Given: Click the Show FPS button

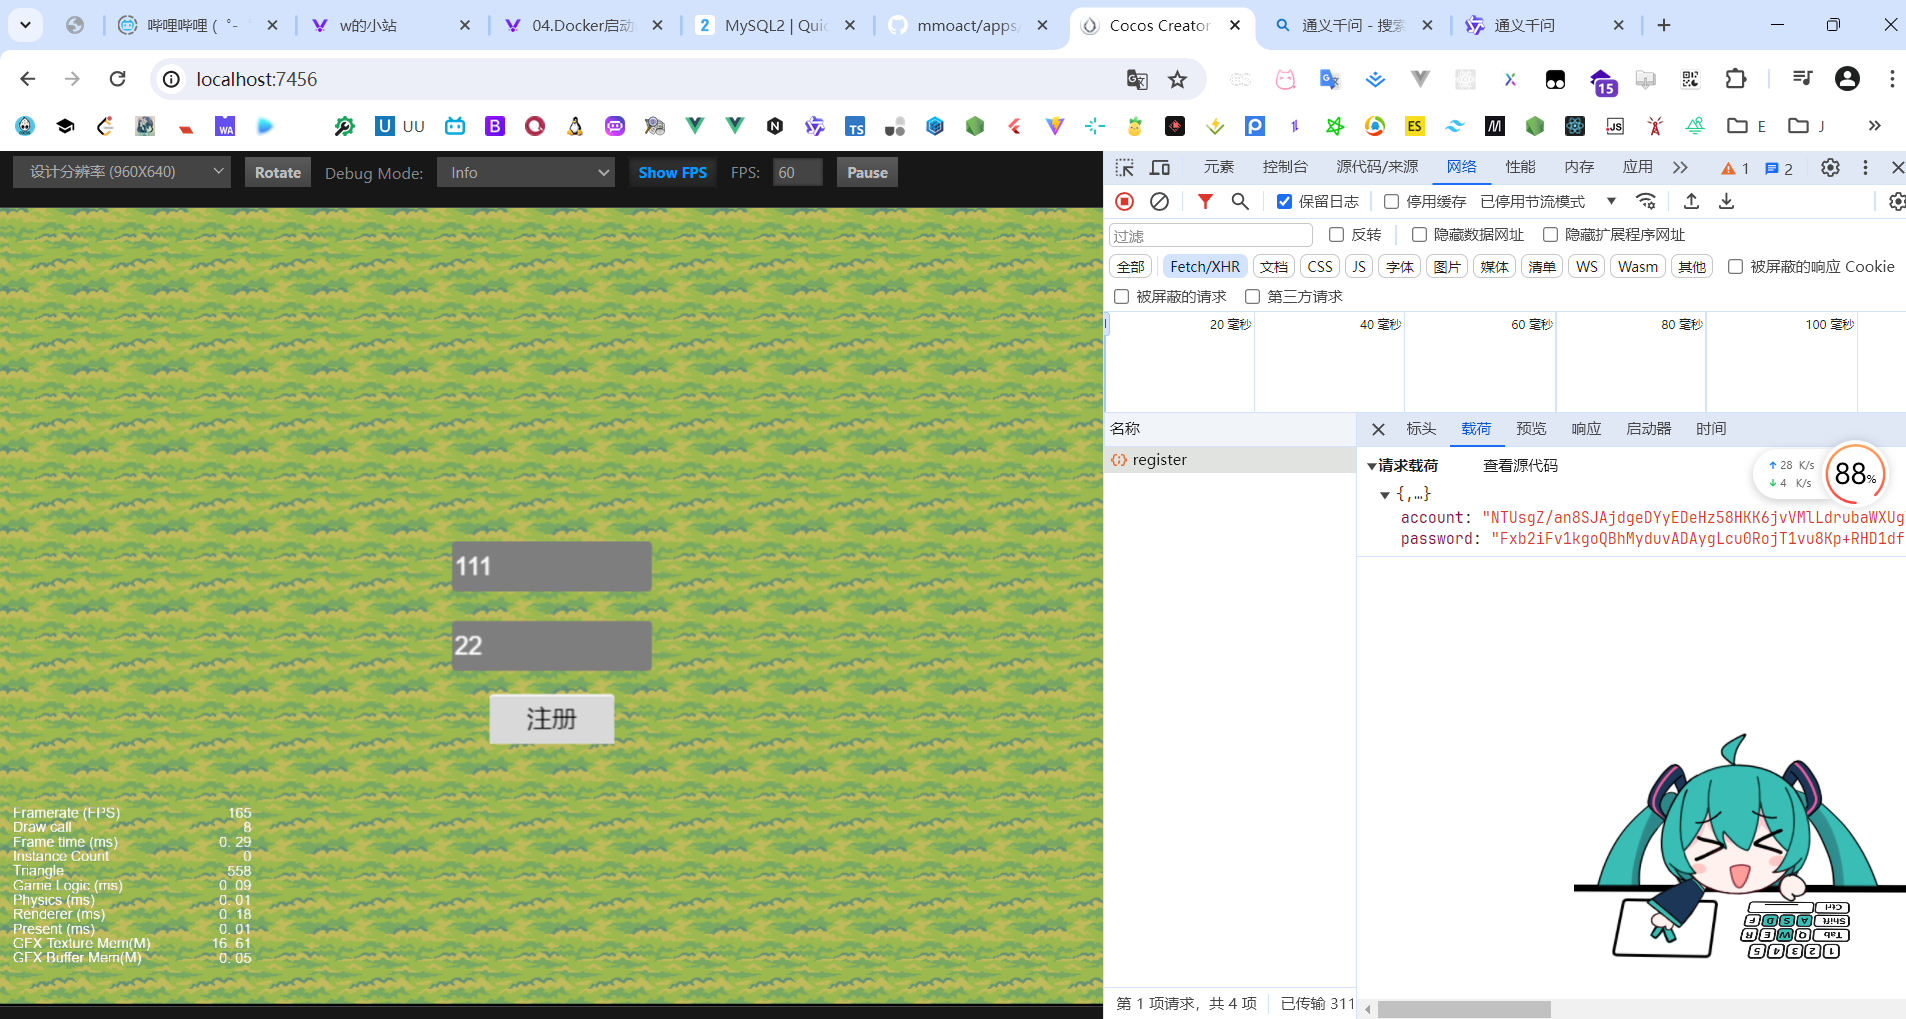Looking at the screenshot, I should [x=672, y=173].
